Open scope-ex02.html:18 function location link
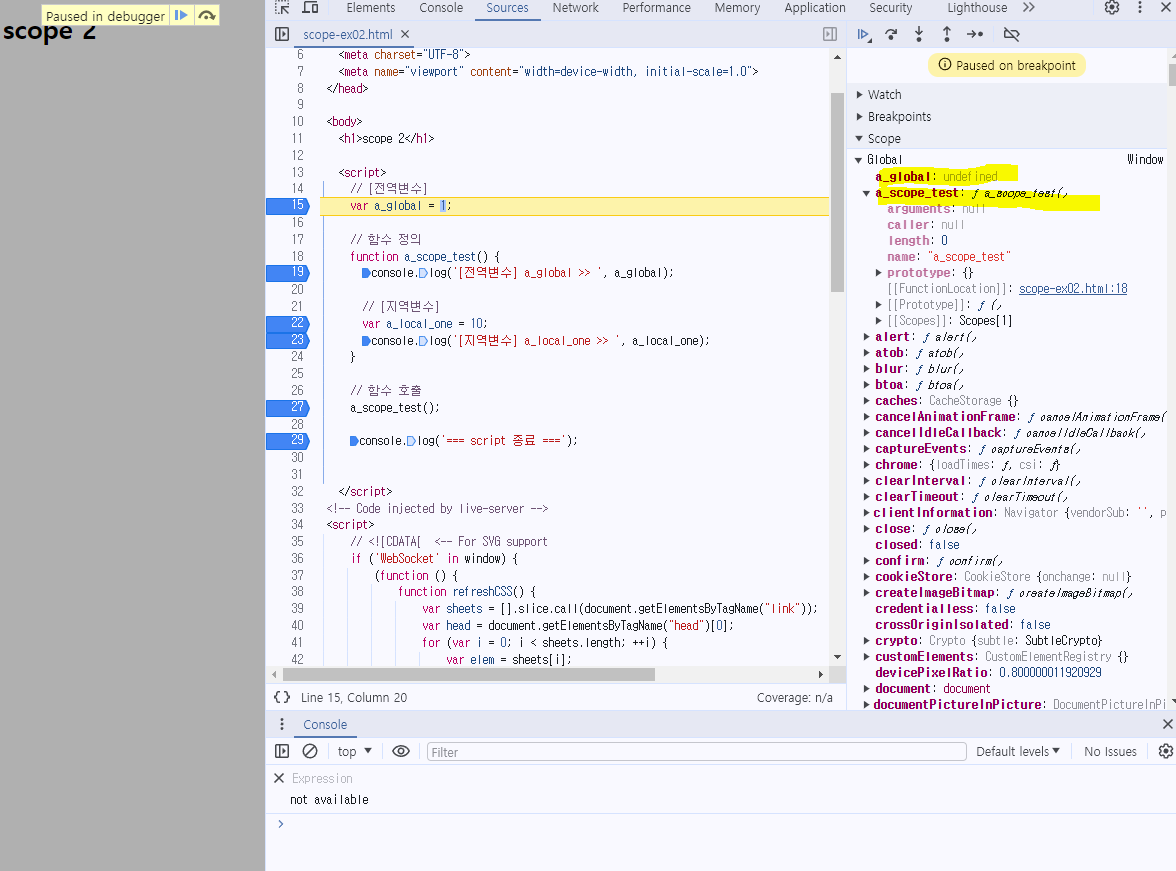This screenshot has height=871, width=1176. coord(1072,289)
